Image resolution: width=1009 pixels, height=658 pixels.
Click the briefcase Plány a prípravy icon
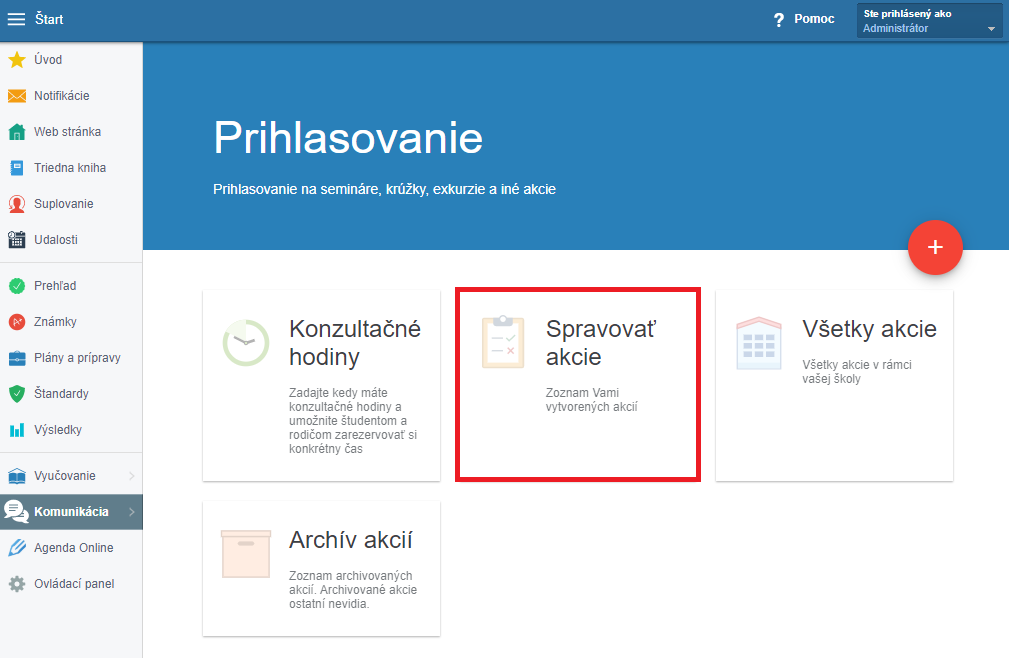[17, 358]
